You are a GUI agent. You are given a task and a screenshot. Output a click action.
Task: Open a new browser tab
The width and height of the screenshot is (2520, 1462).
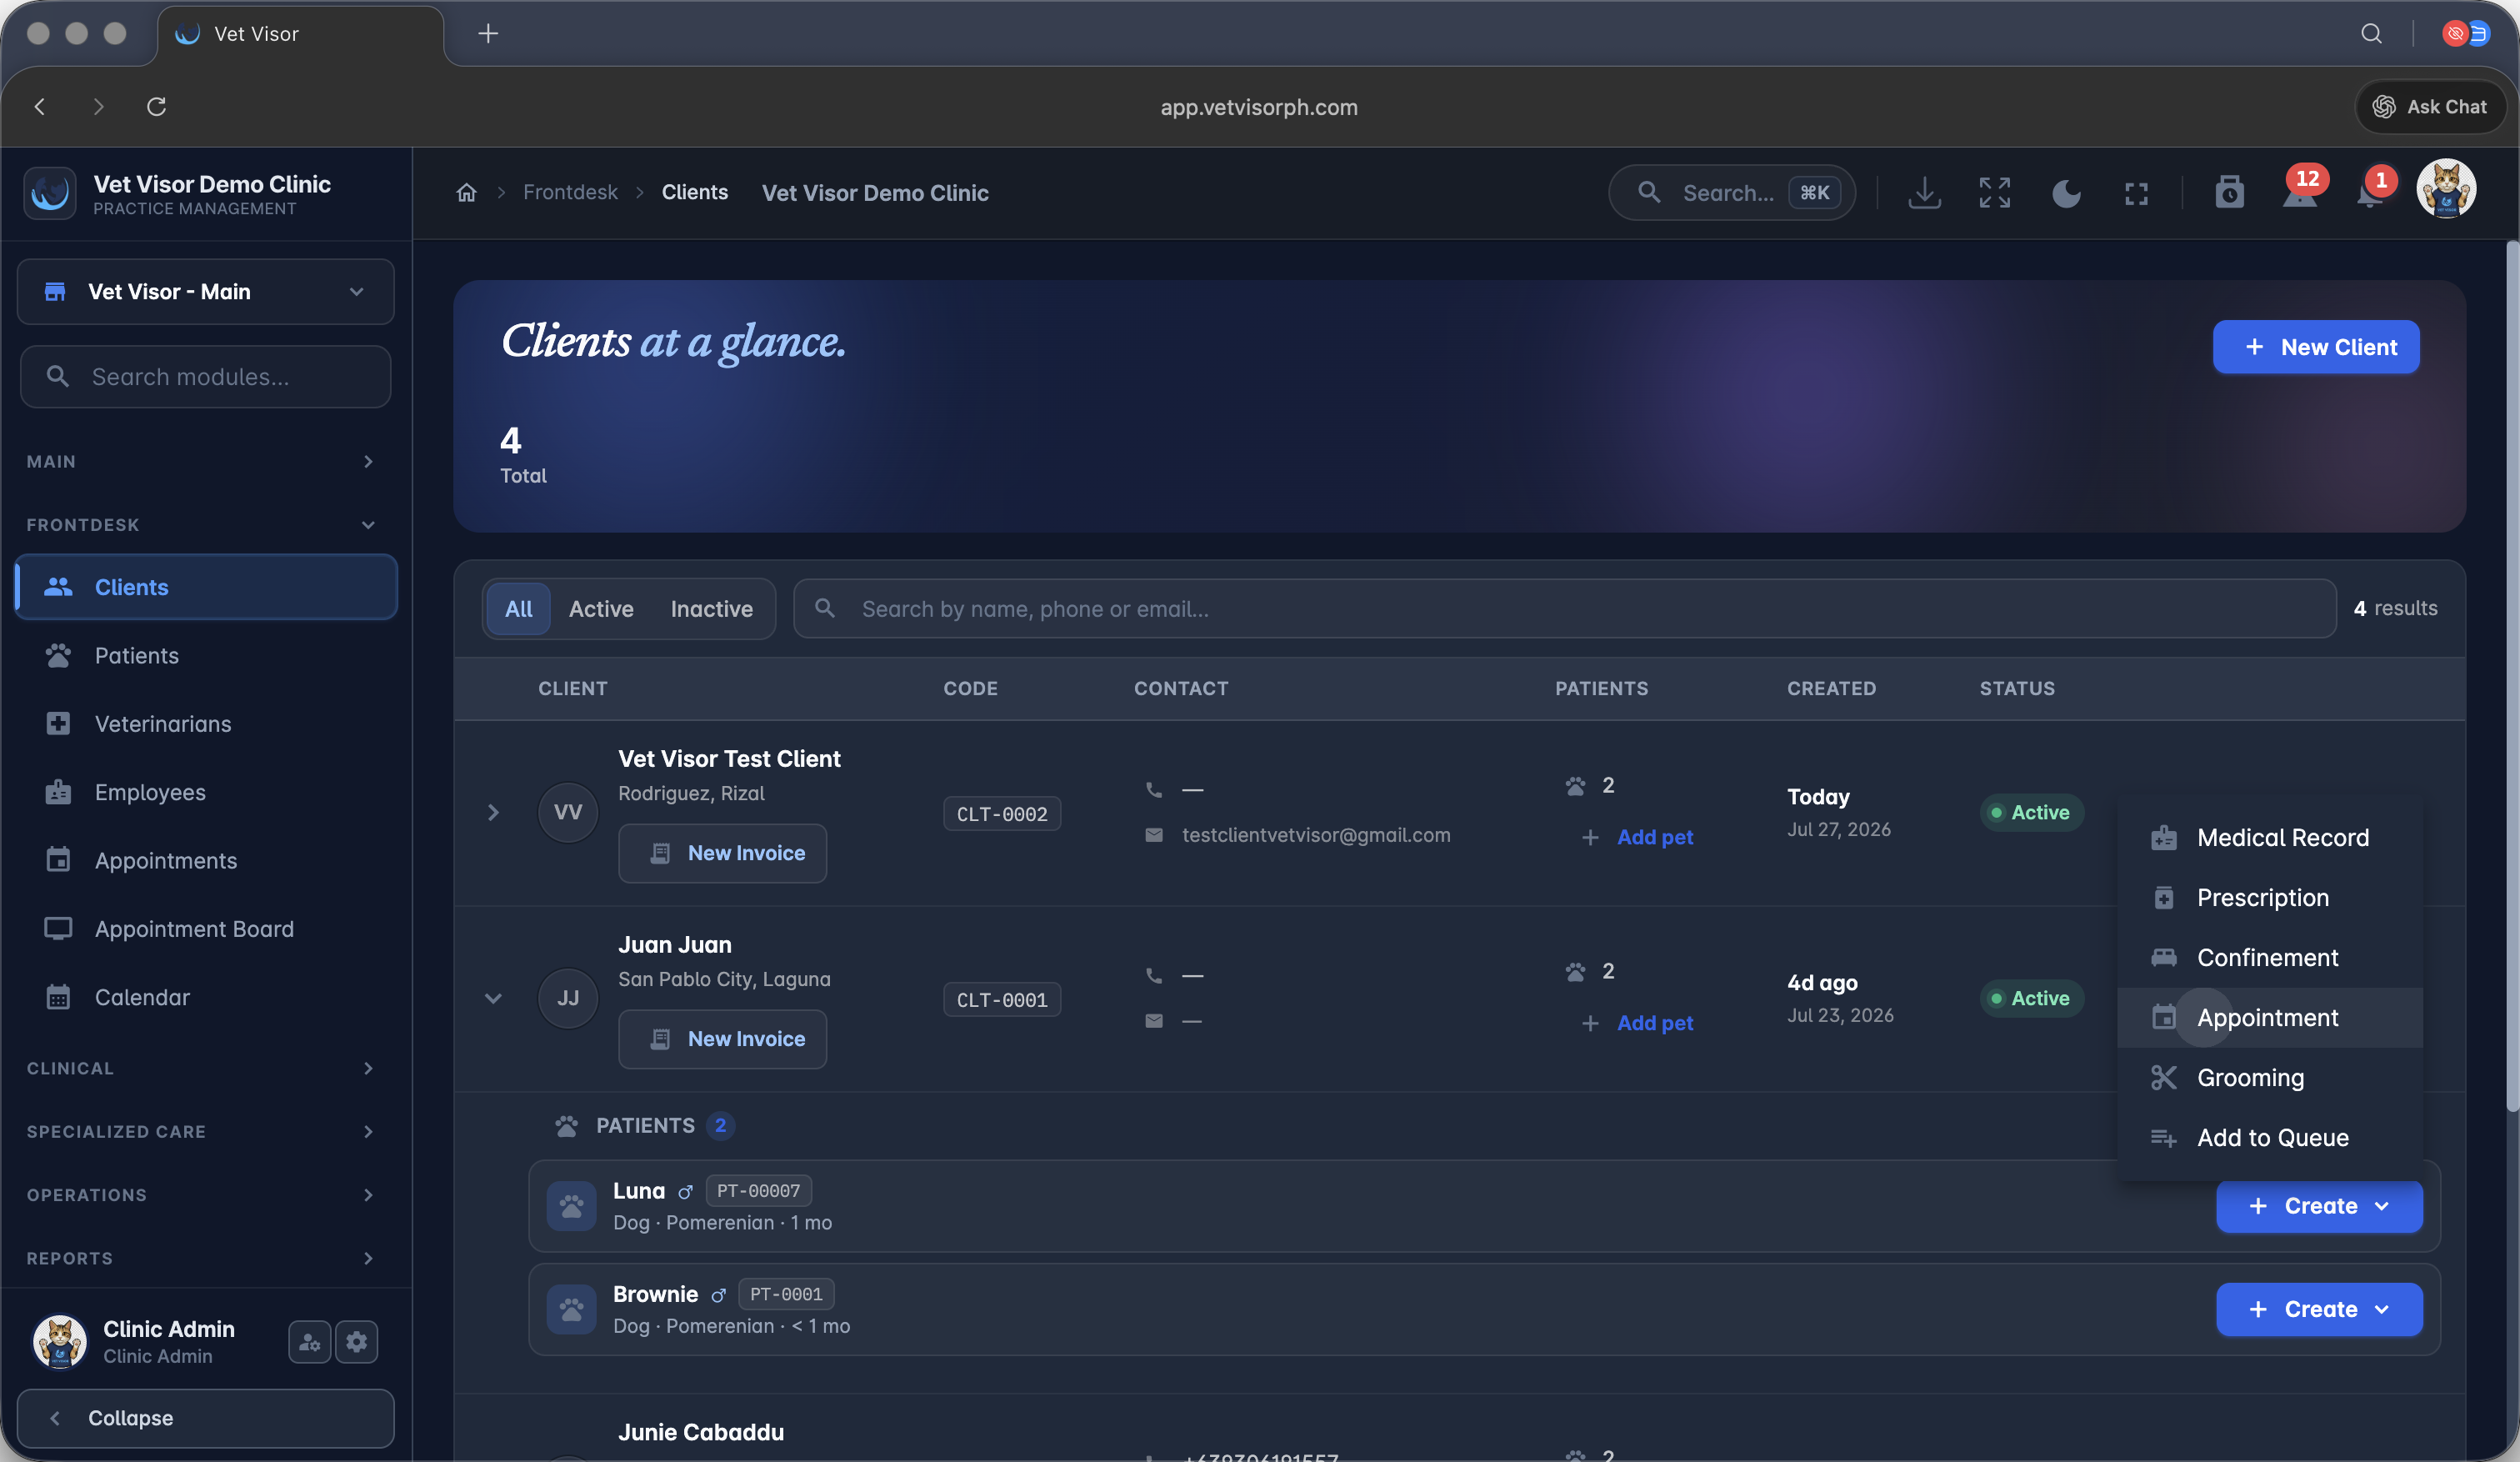coord(488,33)
